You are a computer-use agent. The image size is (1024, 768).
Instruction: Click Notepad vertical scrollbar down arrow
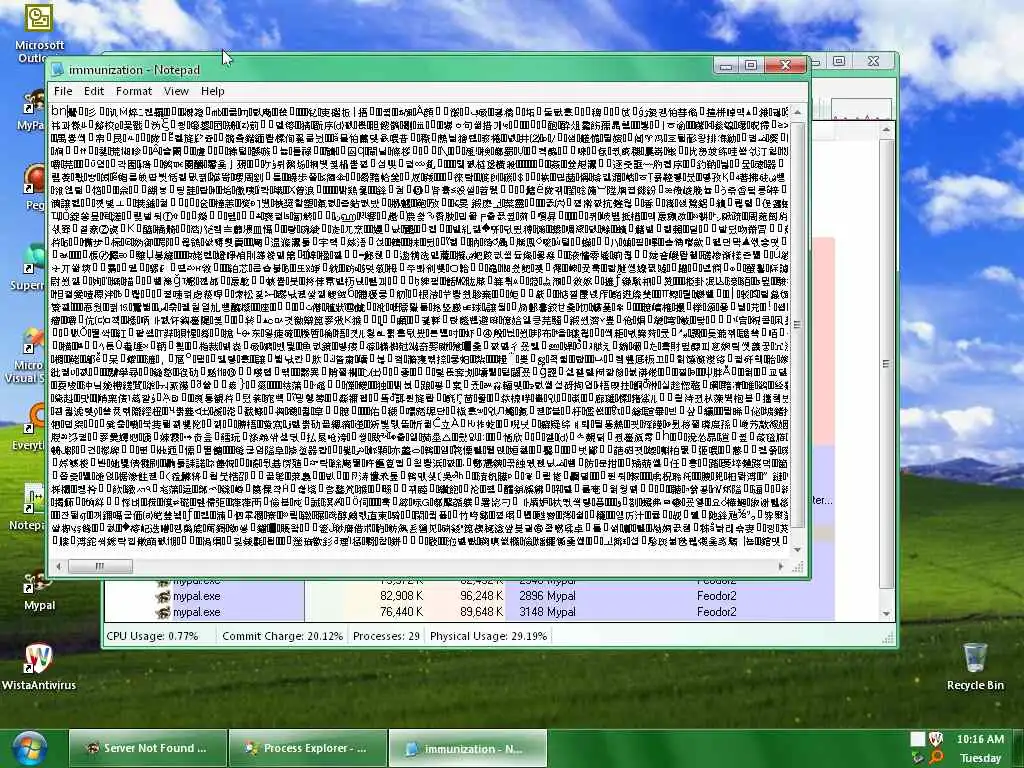tap(797, 550)
